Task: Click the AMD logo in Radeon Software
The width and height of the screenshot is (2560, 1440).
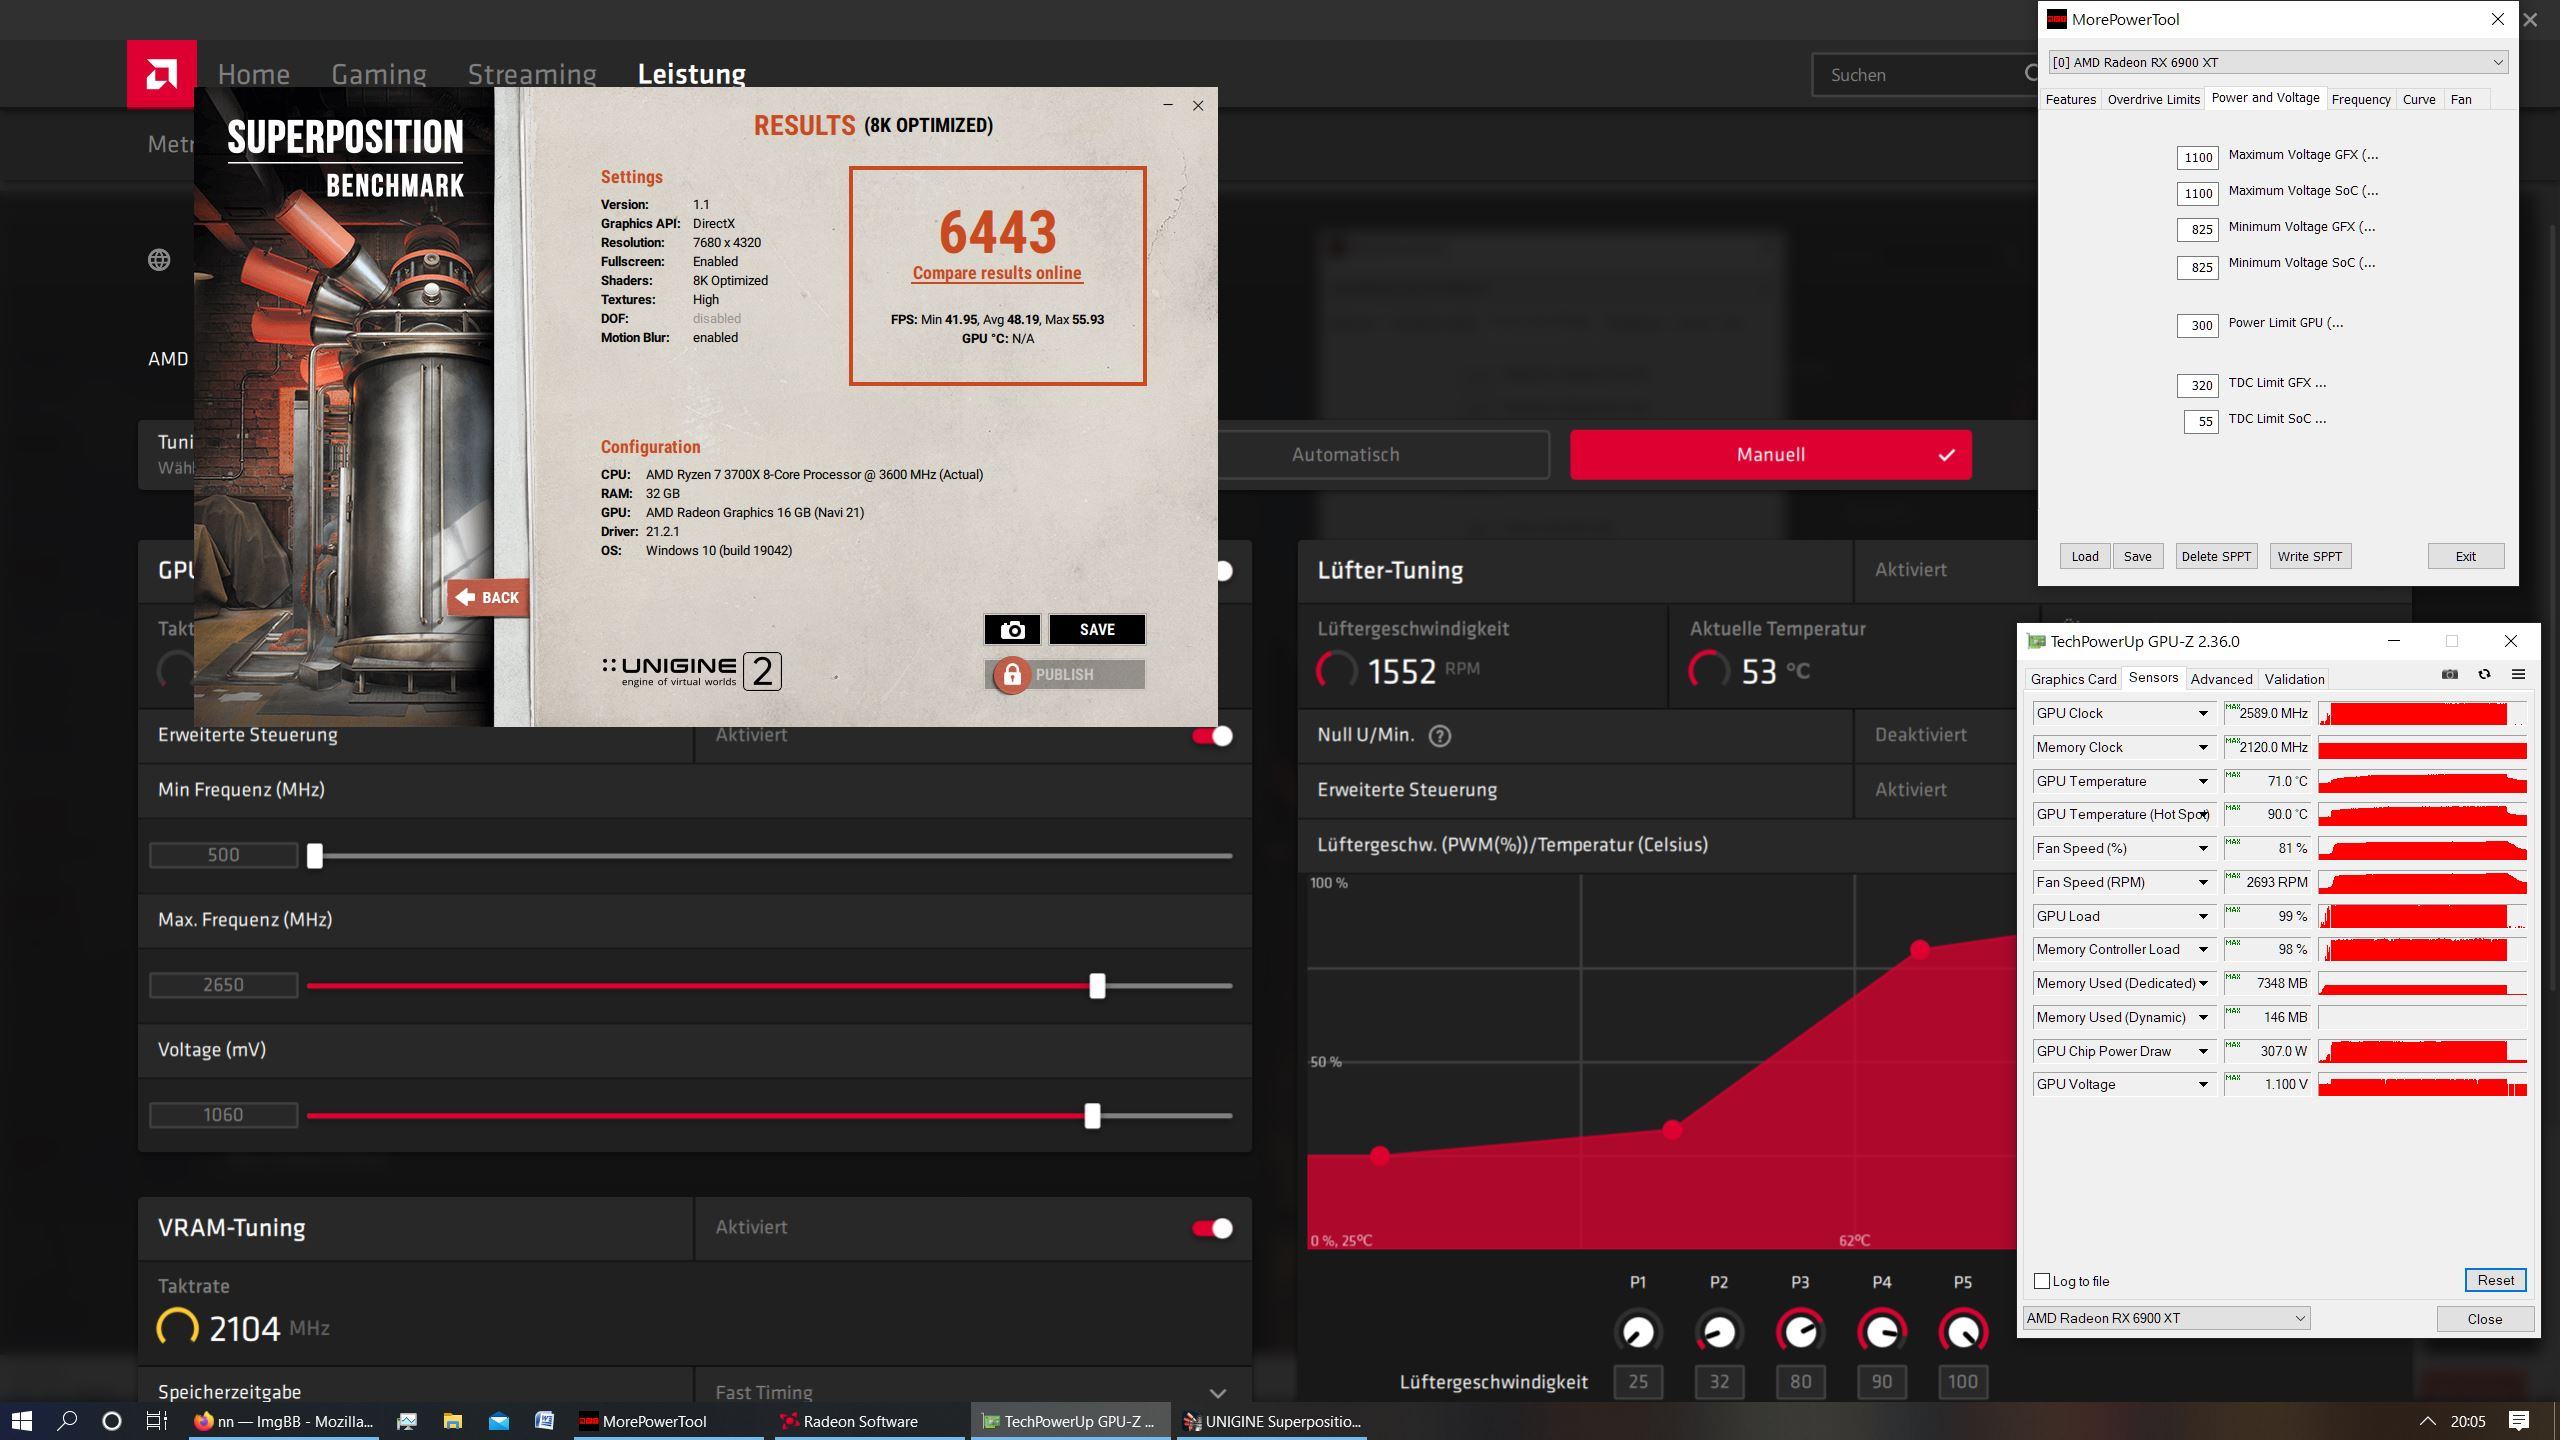Action: tap(161, 74)
